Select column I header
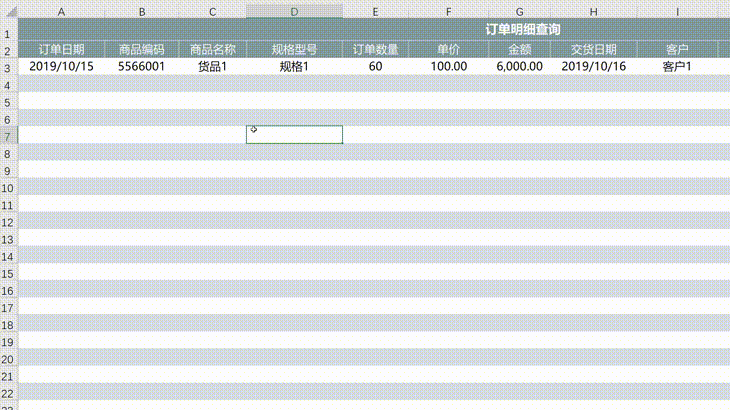Viewport: 730px width, 410px height. 677,11
